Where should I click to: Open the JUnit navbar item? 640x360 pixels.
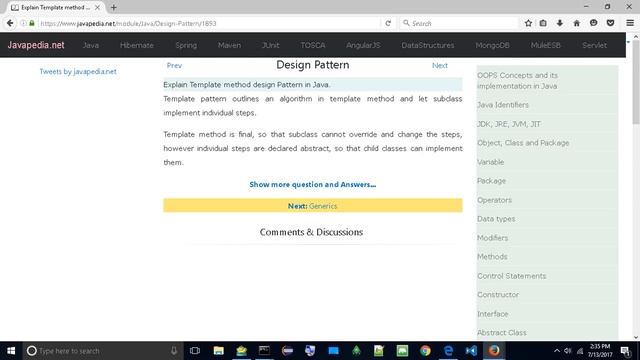tap(271, 45)
